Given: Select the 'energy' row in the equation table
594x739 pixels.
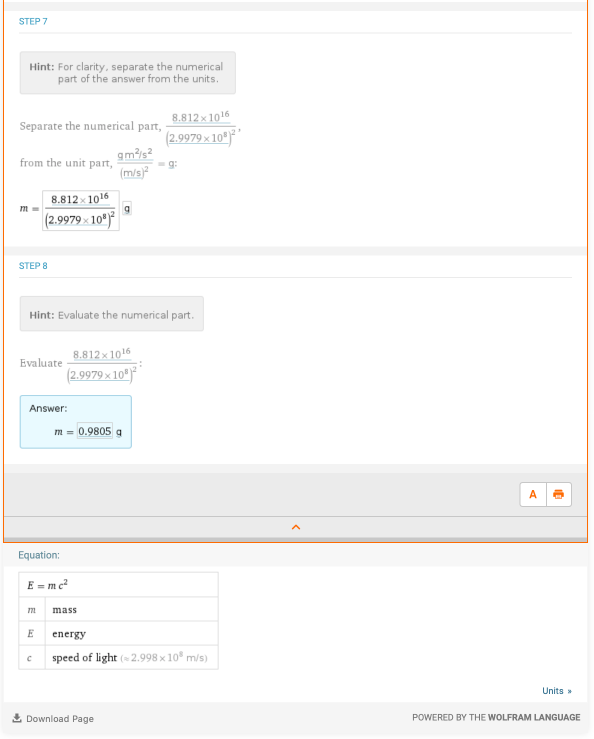Looking at the screenshot, I should pyautogui.click(x=118, y=633).
